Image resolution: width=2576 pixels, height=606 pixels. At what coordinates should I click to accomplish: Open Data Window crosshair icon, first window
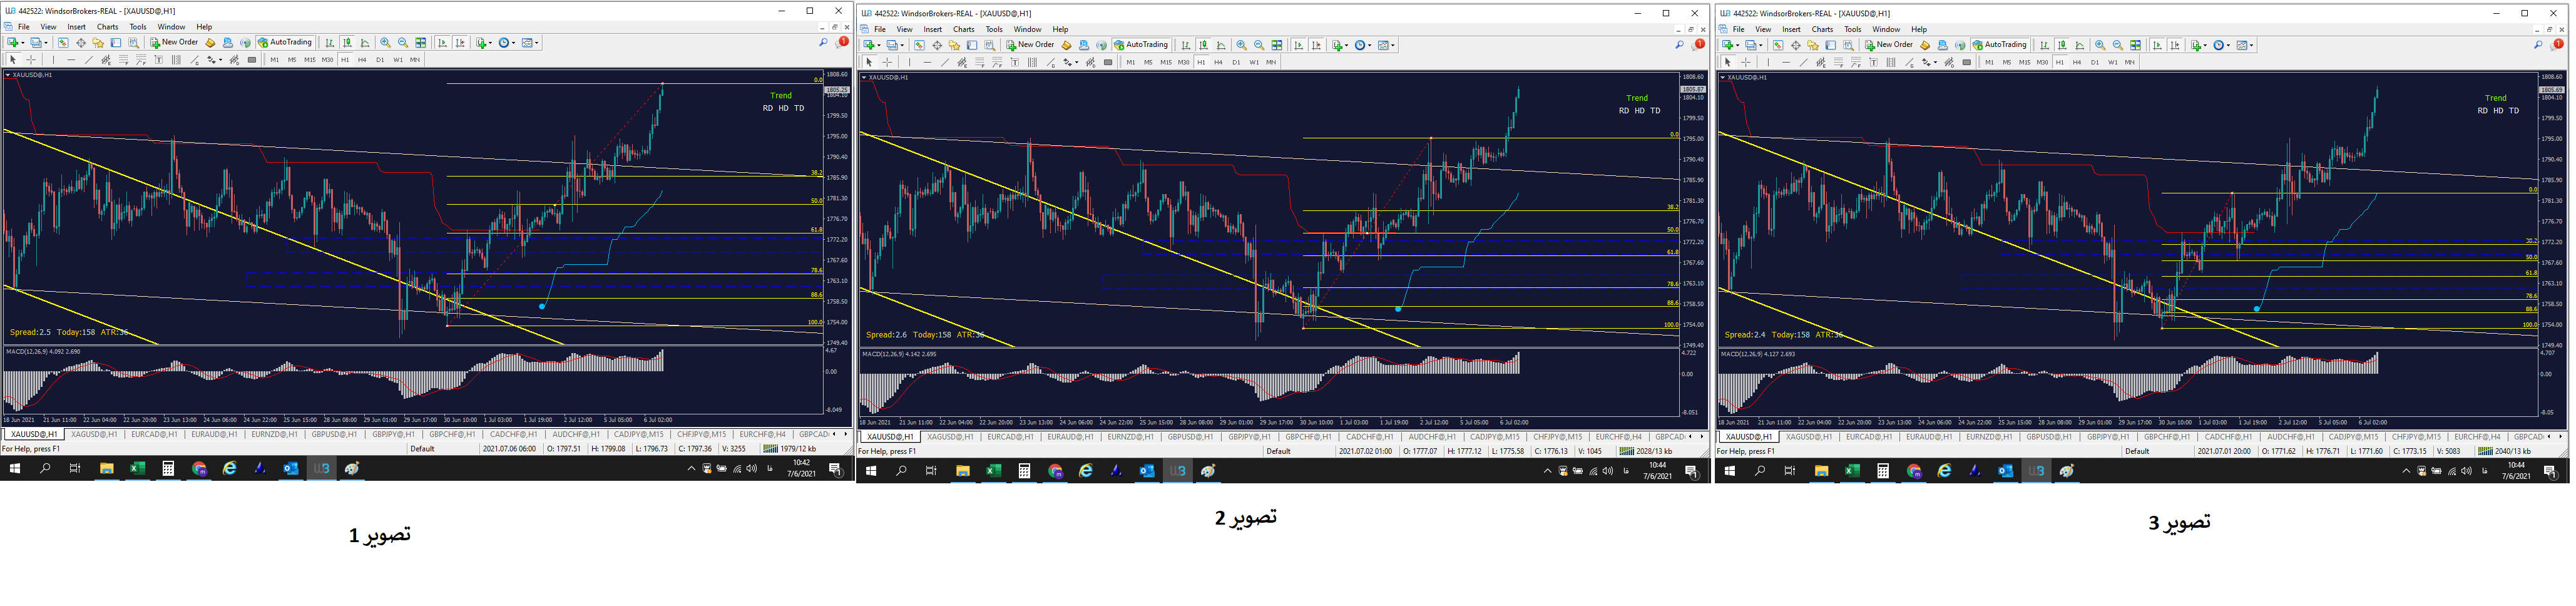tap(81, 43)
